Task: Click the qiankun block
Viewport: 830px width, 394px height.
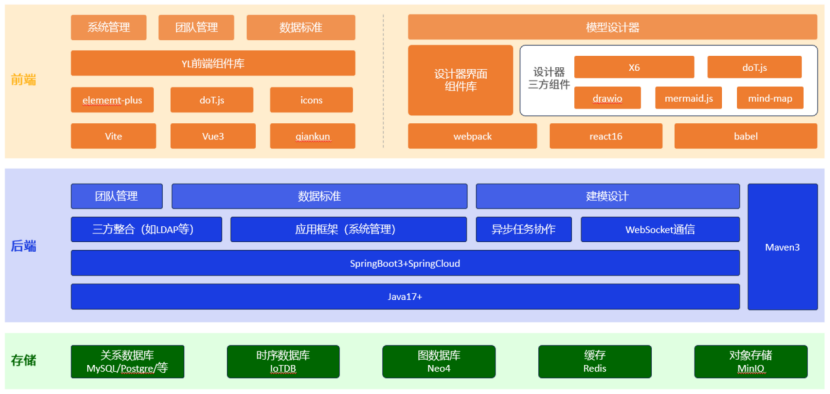Action: (312, 137)
